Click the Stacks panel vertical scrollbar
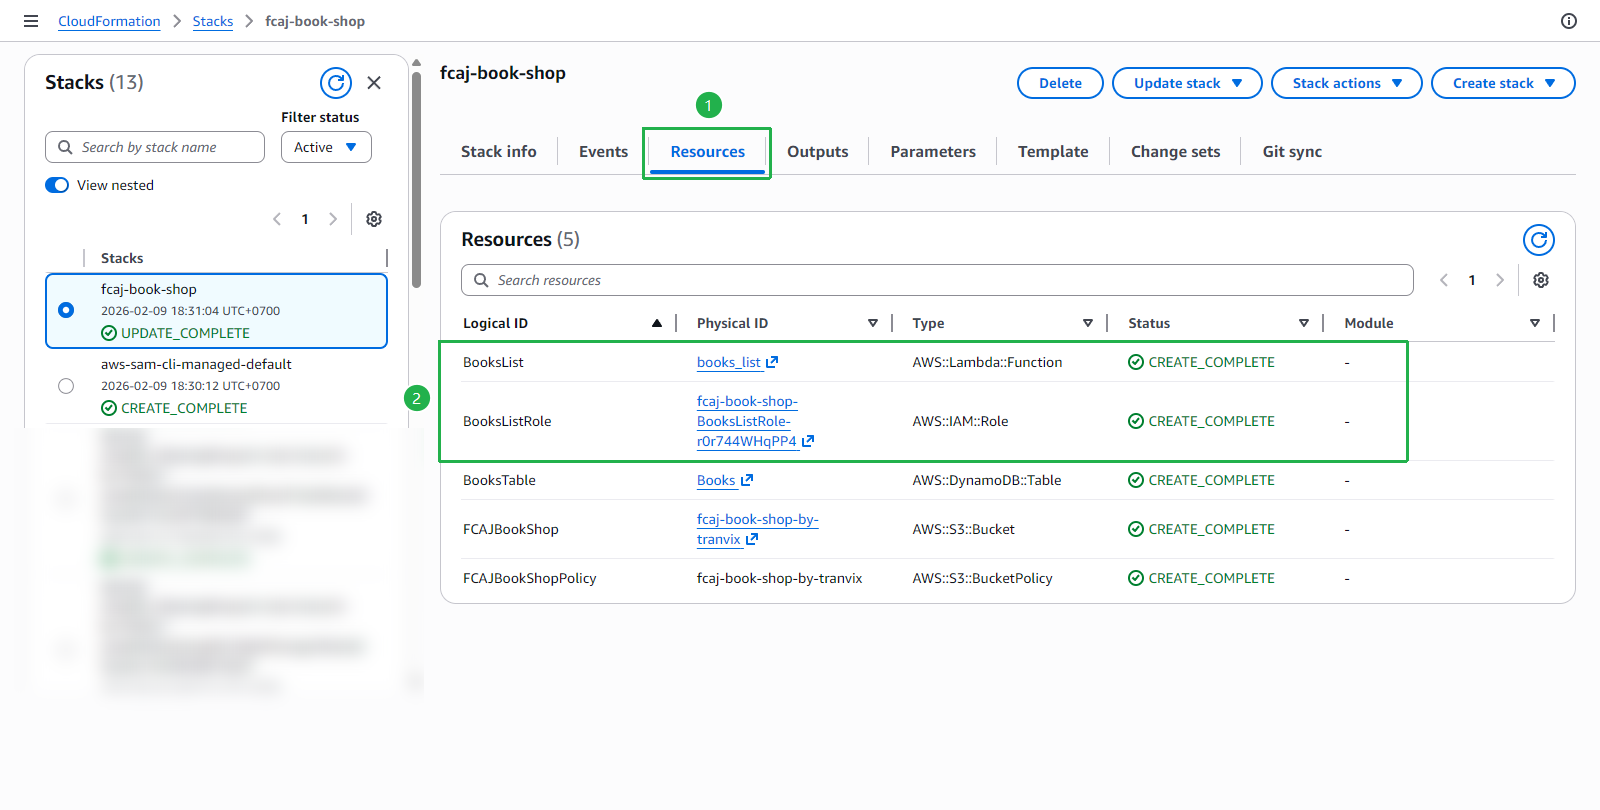Viewport: 1600px width, 810px height. (x=416, y=180)
